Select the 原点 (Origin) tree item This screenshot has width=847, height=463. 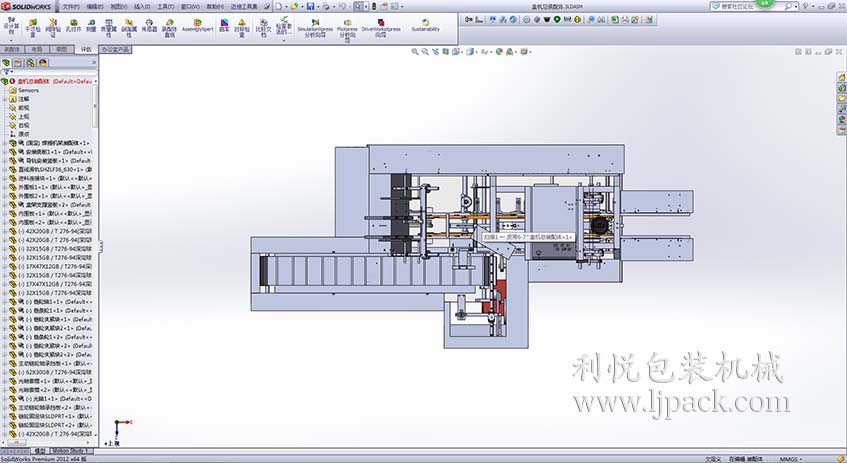pos(24,134)
